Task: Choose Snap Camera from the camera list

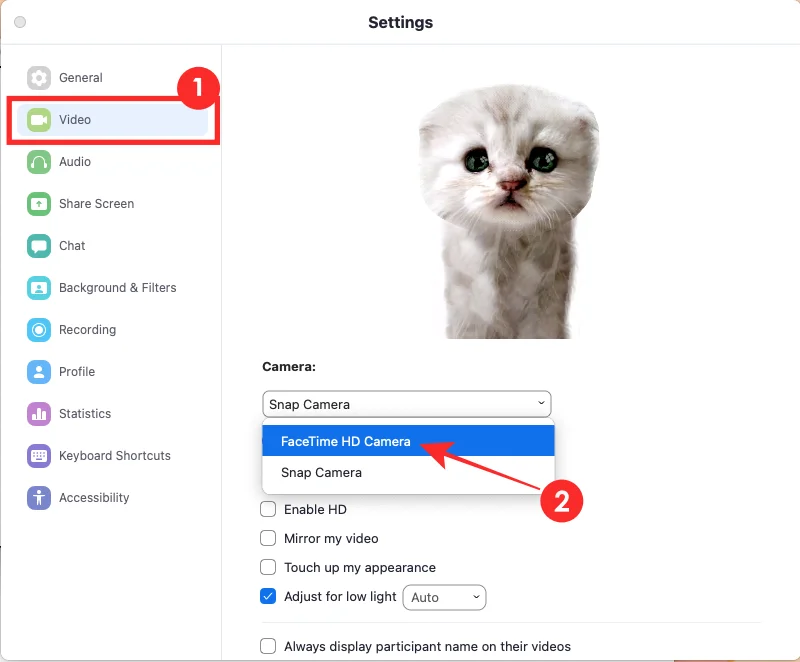Action: coord(320,472)
